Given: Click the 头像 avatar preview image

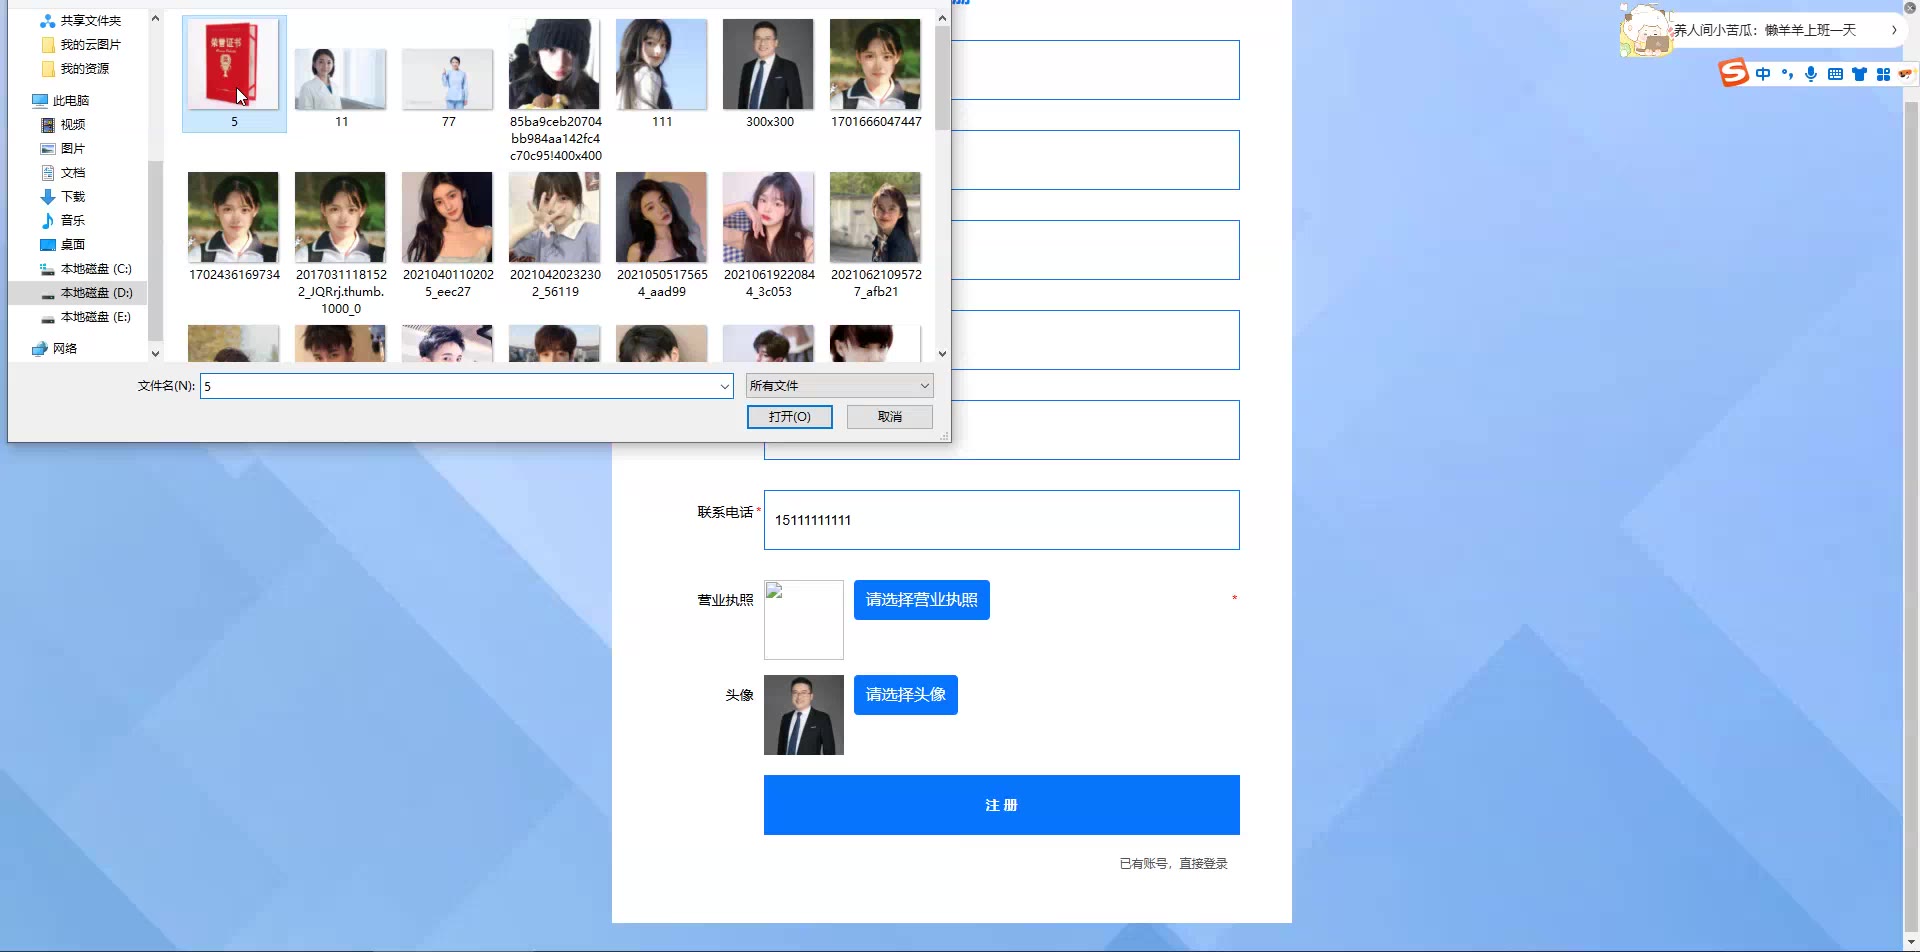Looking at the screenshot, I should click(804, 715).
